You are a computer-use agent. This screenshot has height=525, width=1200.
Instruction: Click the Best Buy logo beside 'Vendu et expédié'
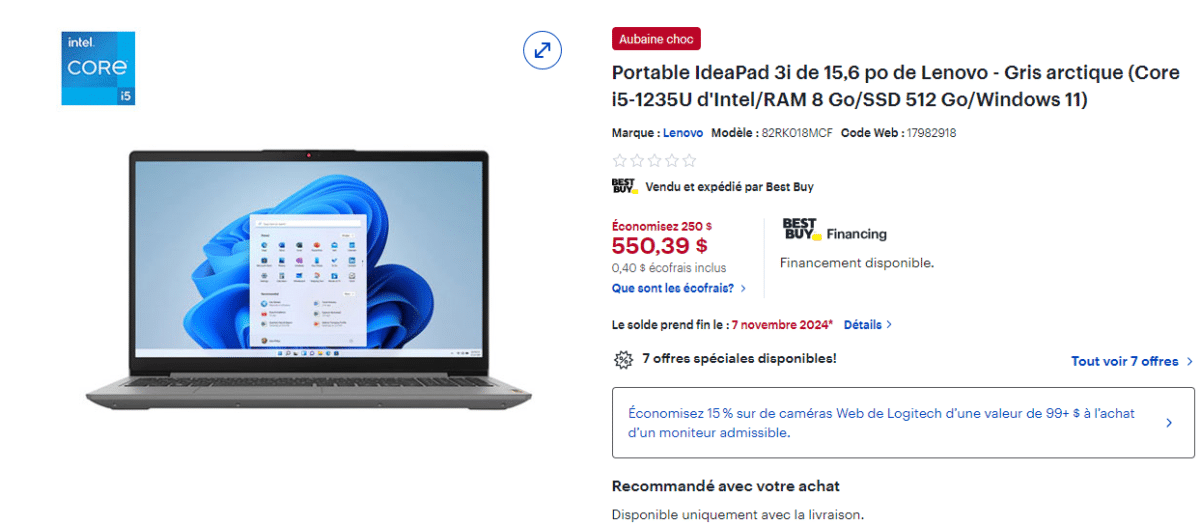[x=624, y=186]
